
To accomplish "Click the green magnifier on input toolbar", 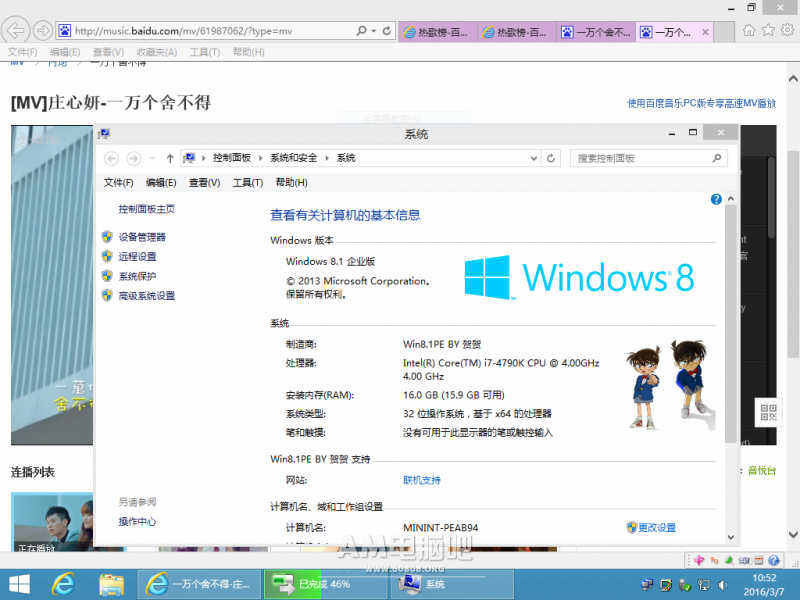I will [x=729, y=560].
